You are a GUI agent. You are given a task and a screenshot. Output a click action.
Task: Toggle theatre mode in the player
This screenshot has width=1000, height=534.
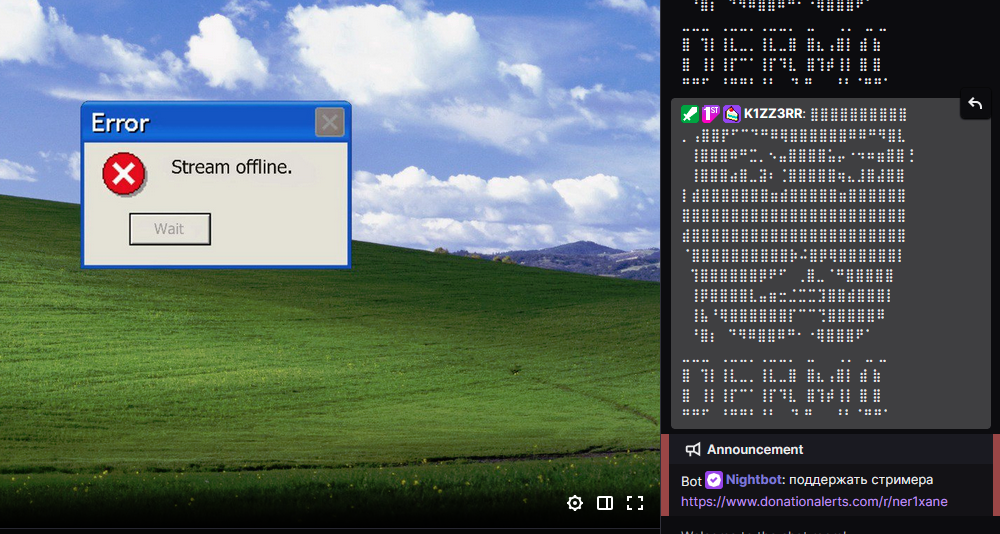coord(605,503)
